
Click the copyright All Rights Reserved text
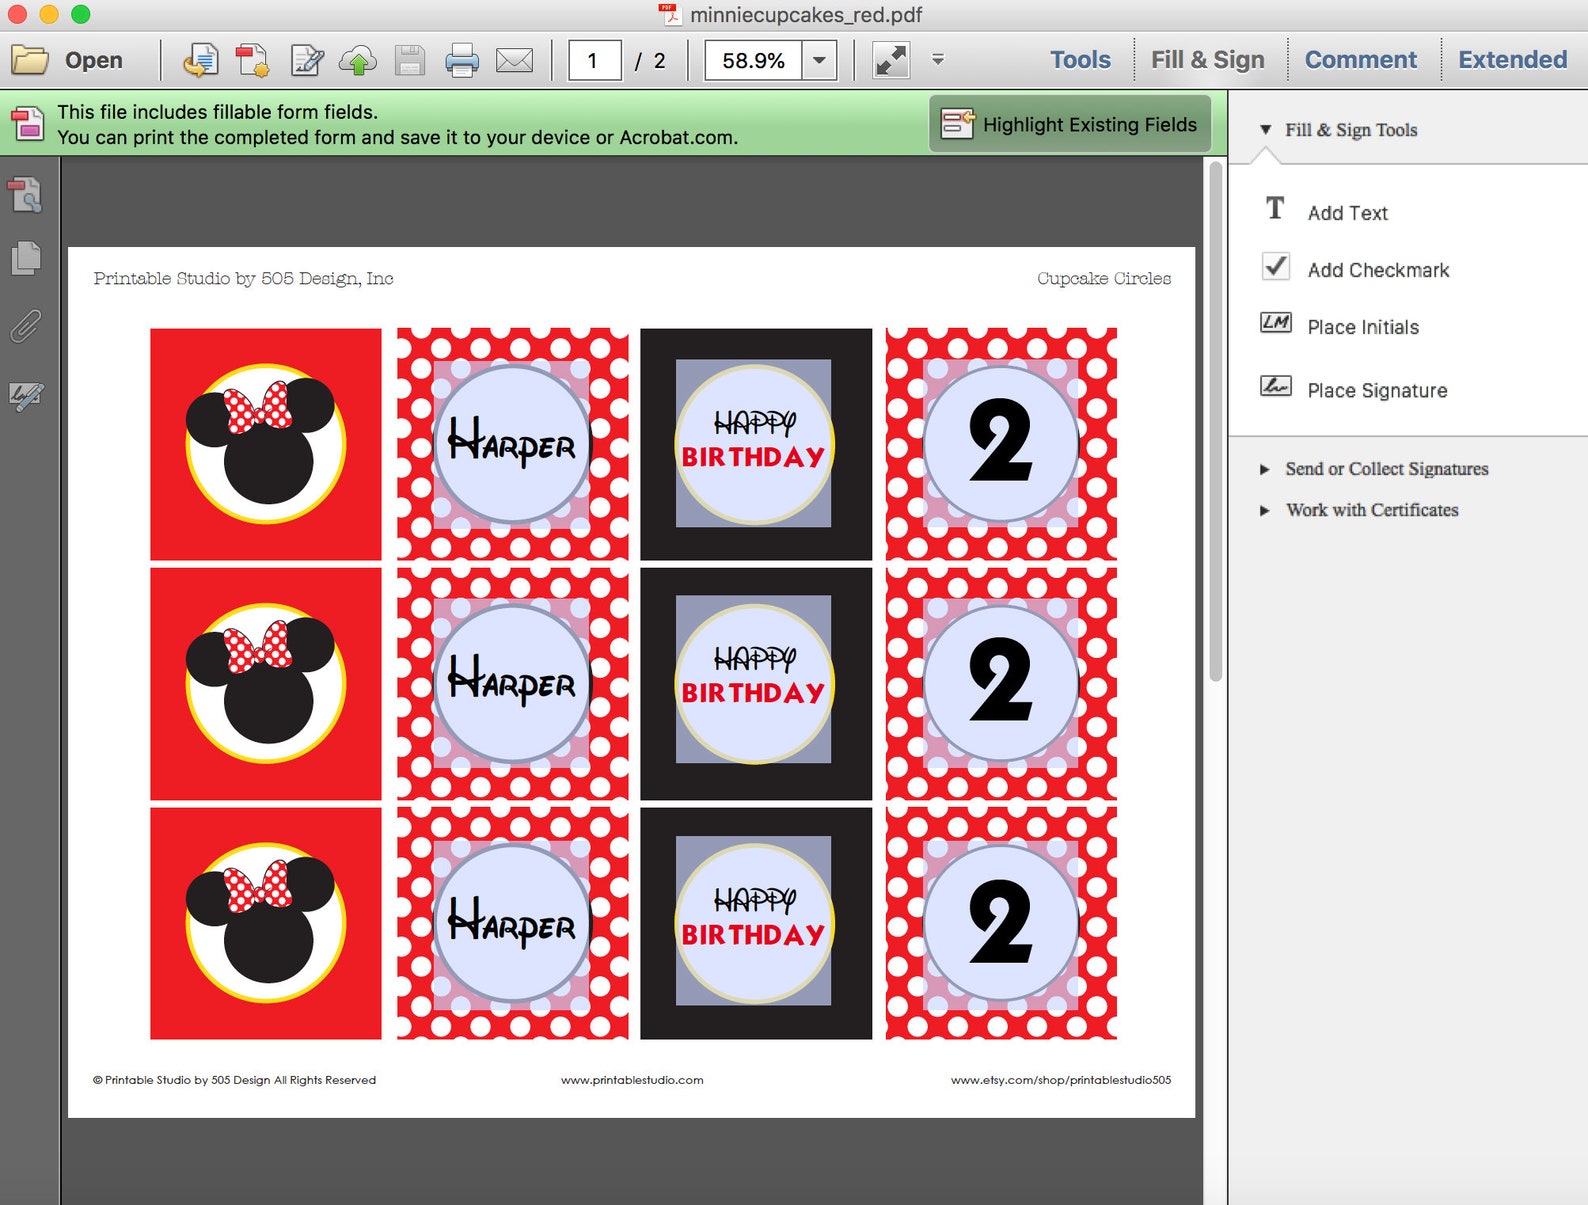234,1080
